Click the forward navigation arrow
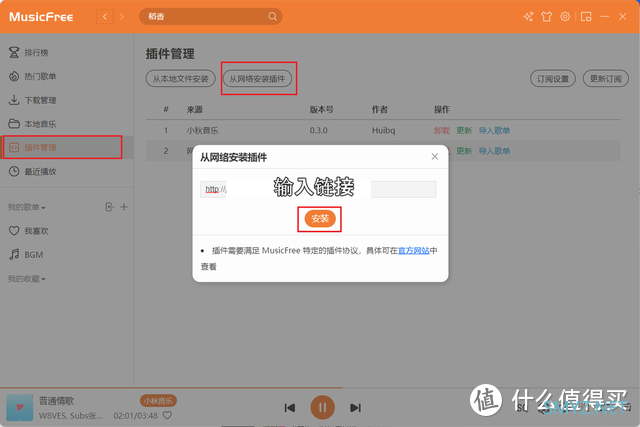This screenshot has width=640, height=427. coord(121,17)
